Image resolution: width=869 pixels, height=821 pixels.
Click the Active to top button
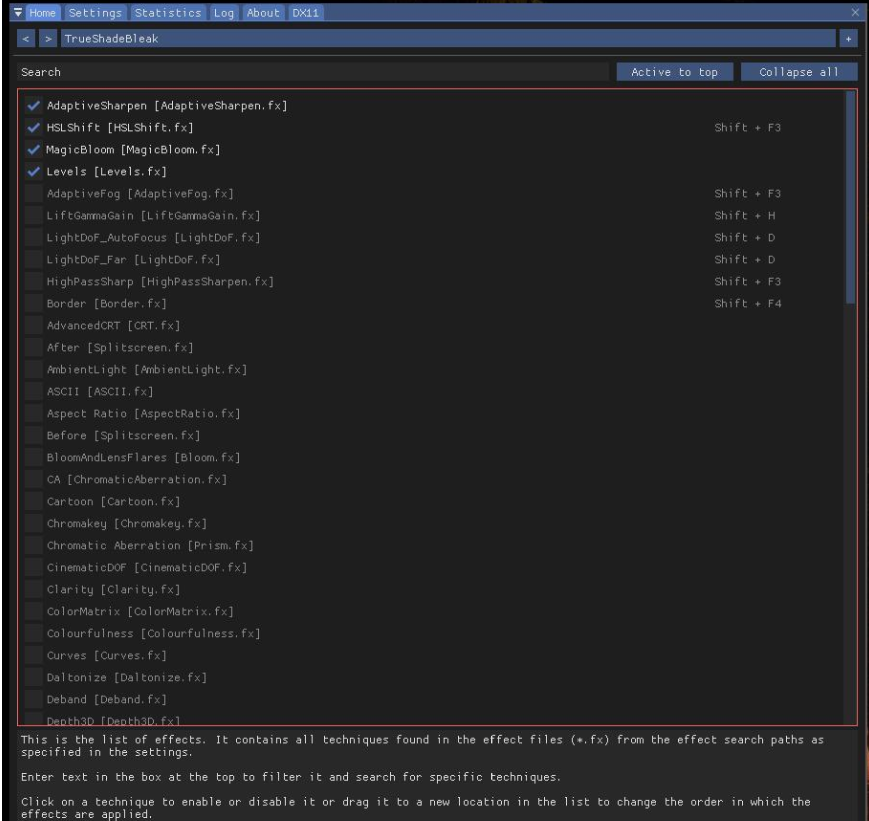tap(675, 72)
